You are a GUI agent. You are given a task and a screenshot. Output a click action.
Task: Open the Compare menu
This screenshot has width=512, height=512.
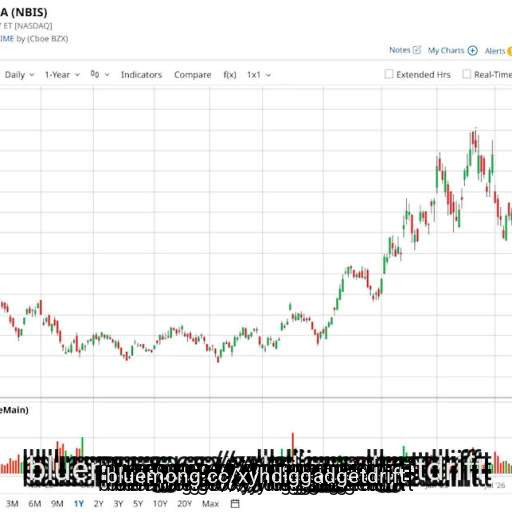193,75
